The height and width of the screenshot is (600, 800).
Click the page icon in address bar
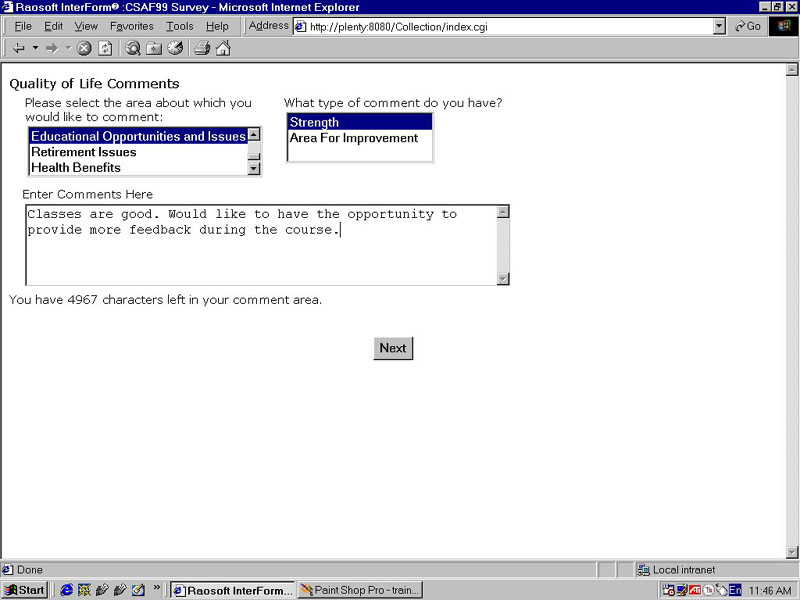pos(301,27)
